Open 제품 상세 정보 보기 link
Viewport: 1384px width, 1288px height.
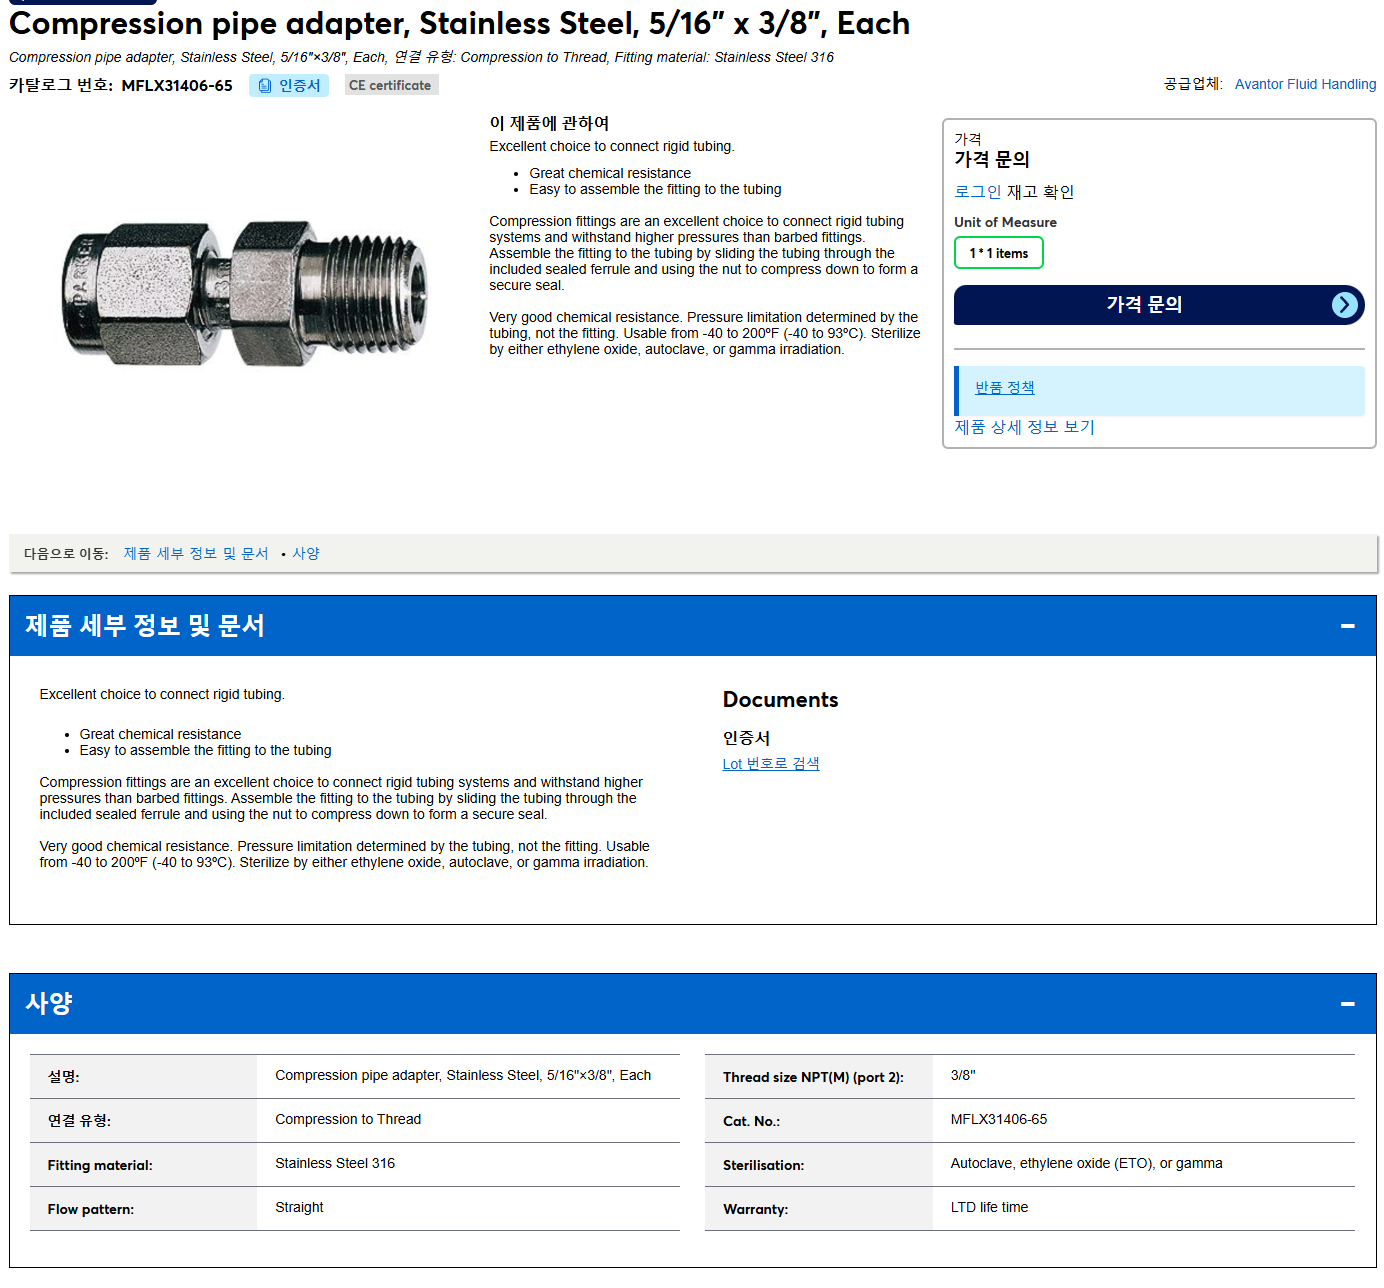point(1024,427)
